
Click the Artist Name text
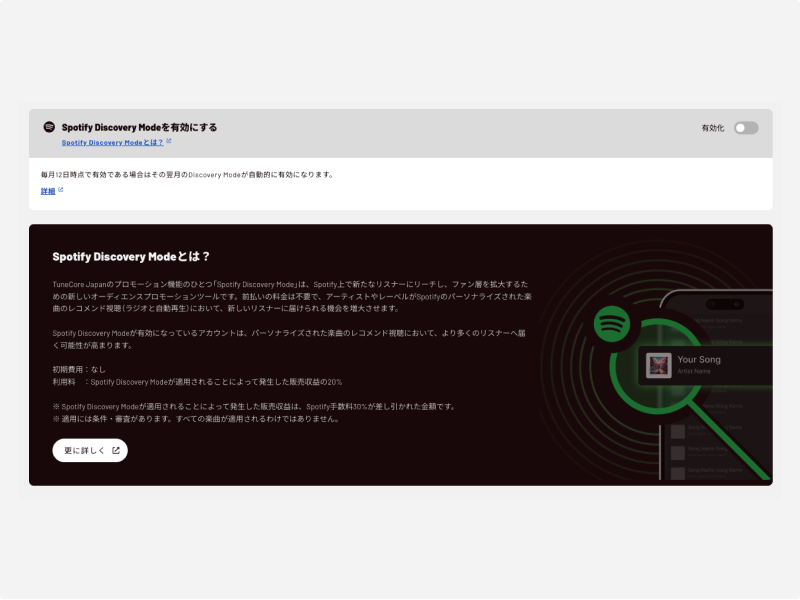pyautogui.click(x=696, y=372)
